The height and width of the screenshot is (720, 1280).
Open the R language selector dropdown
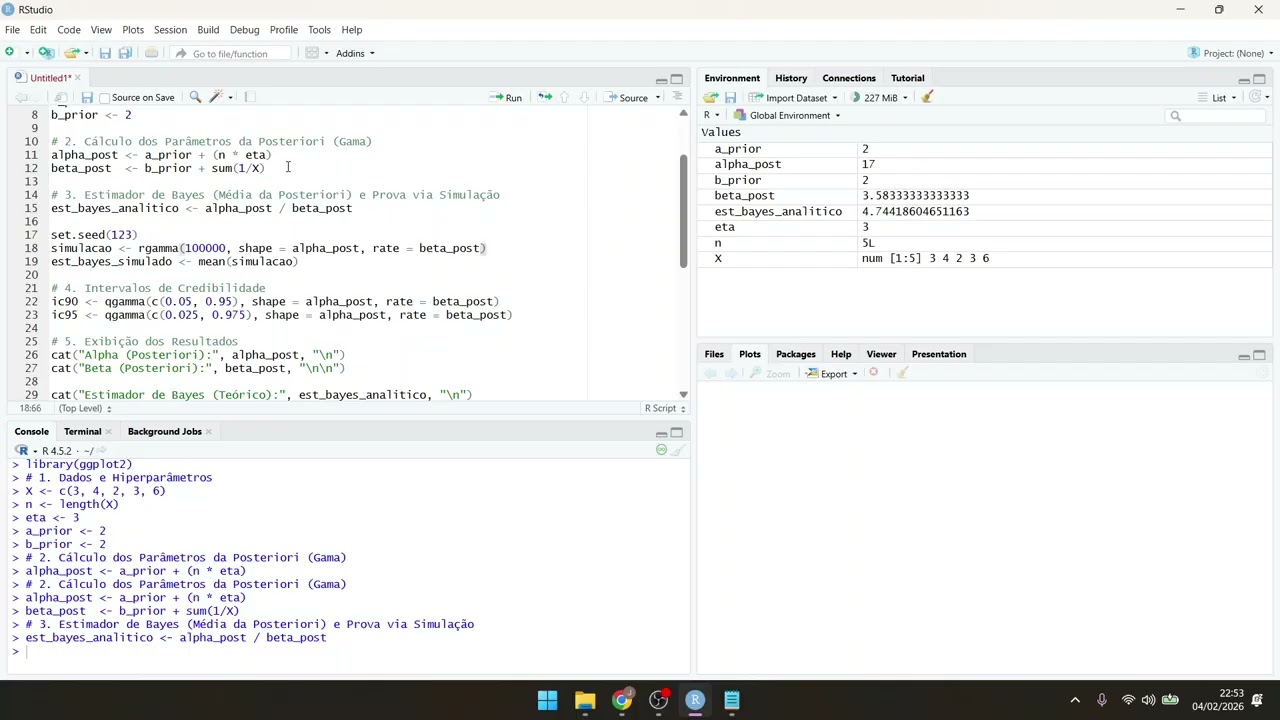point(711,115)
